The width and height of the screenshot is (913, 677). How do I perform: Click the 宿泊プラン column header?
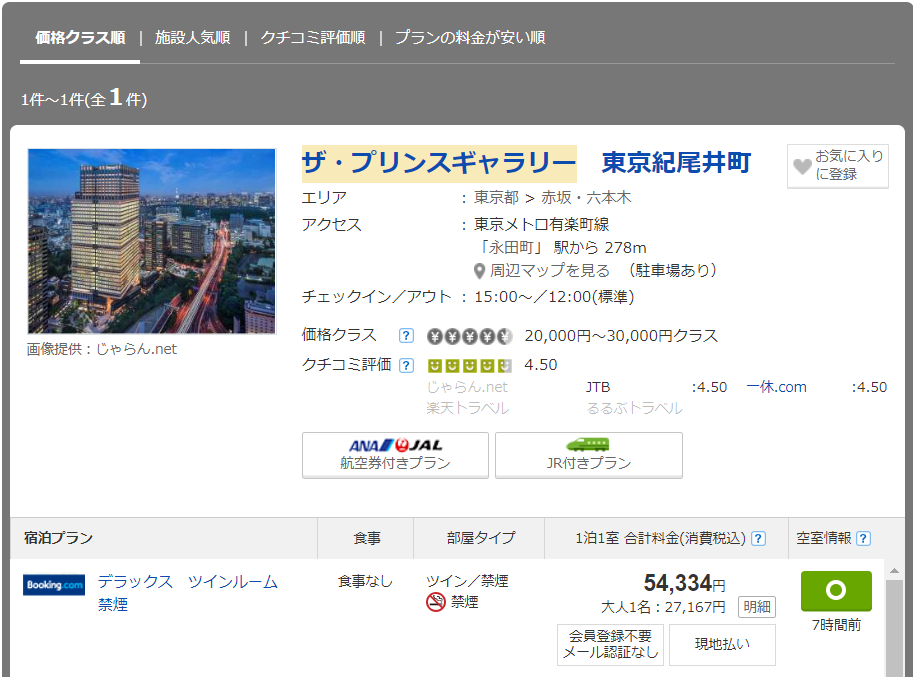pyautogui.click(x=58, y=538)
